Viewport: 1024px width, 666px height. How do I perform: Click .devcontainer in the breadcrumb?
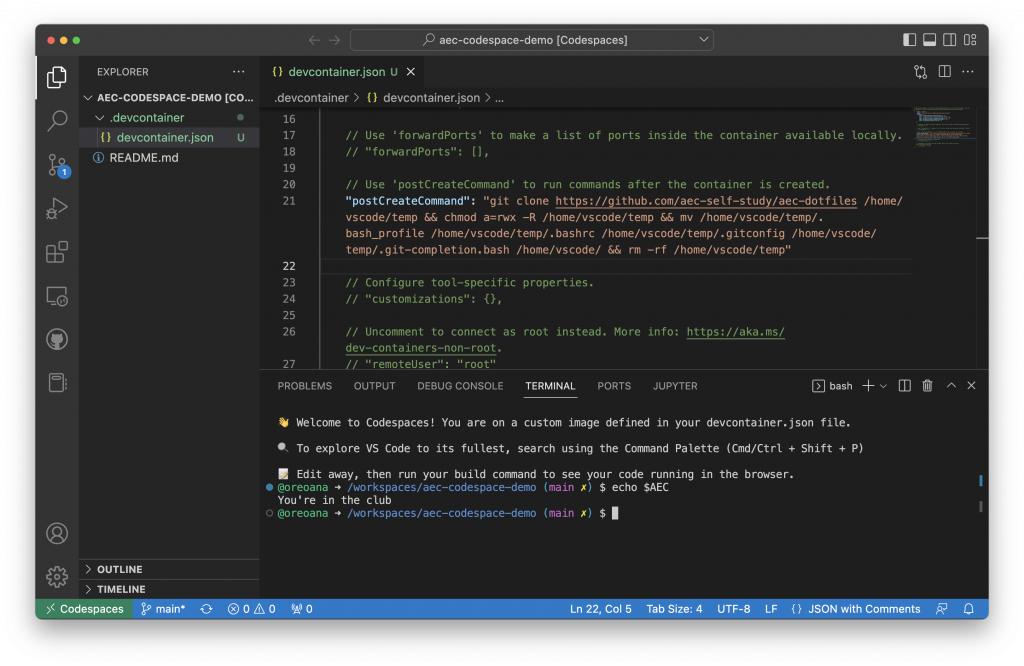(x=312, y=98)
